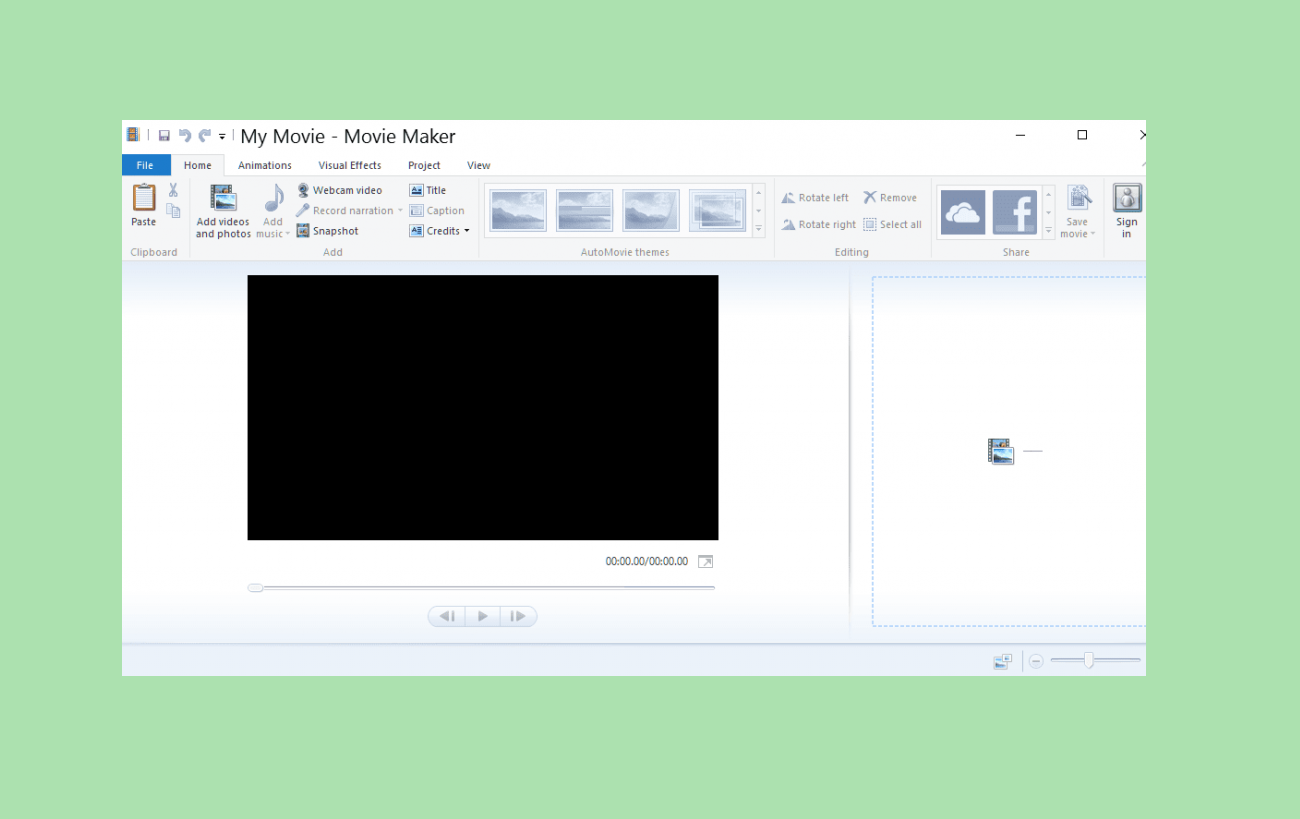
Task: Switch to the Animations tab
Action: click(x=265, y=165)
